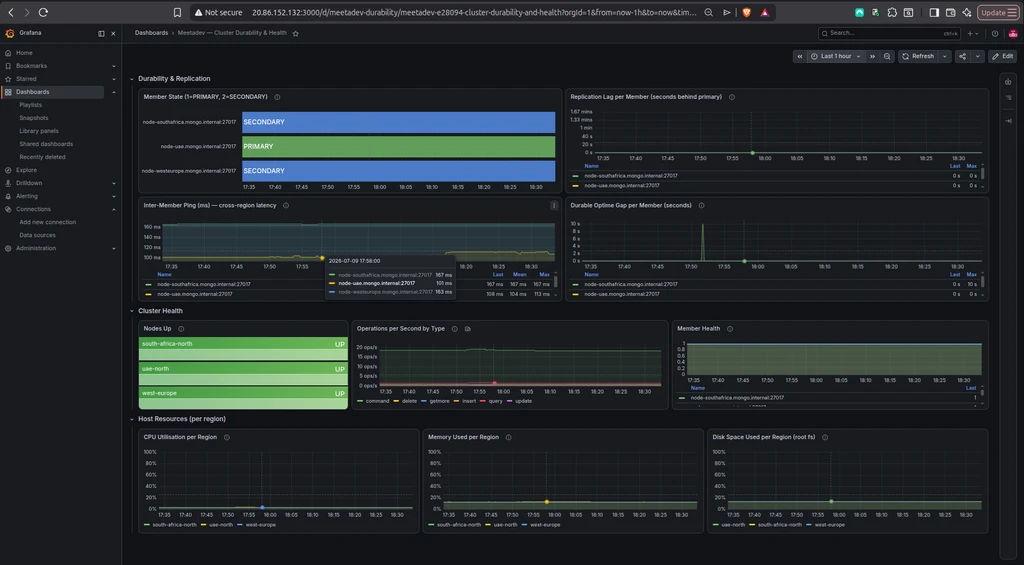The width and height of the screenshot is (1024, 565).
Task: Collapse the Dashboards sidebar section
Action: 114,92
